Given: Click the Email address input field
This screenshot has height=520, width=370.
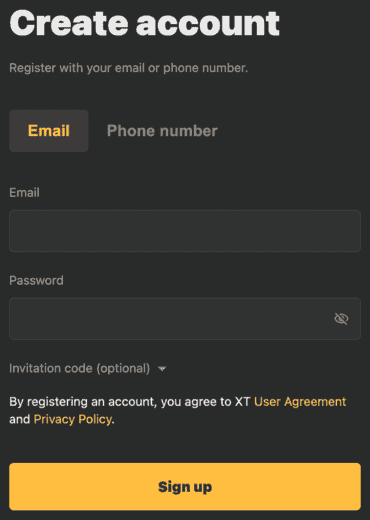Looking at the screenshot, I should coord(185,231).
